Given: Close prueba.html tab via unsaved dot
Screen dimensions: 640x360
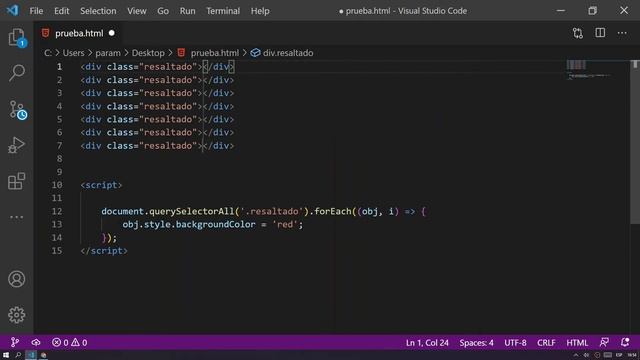Looking at the screenshot, I should [112, 33].
